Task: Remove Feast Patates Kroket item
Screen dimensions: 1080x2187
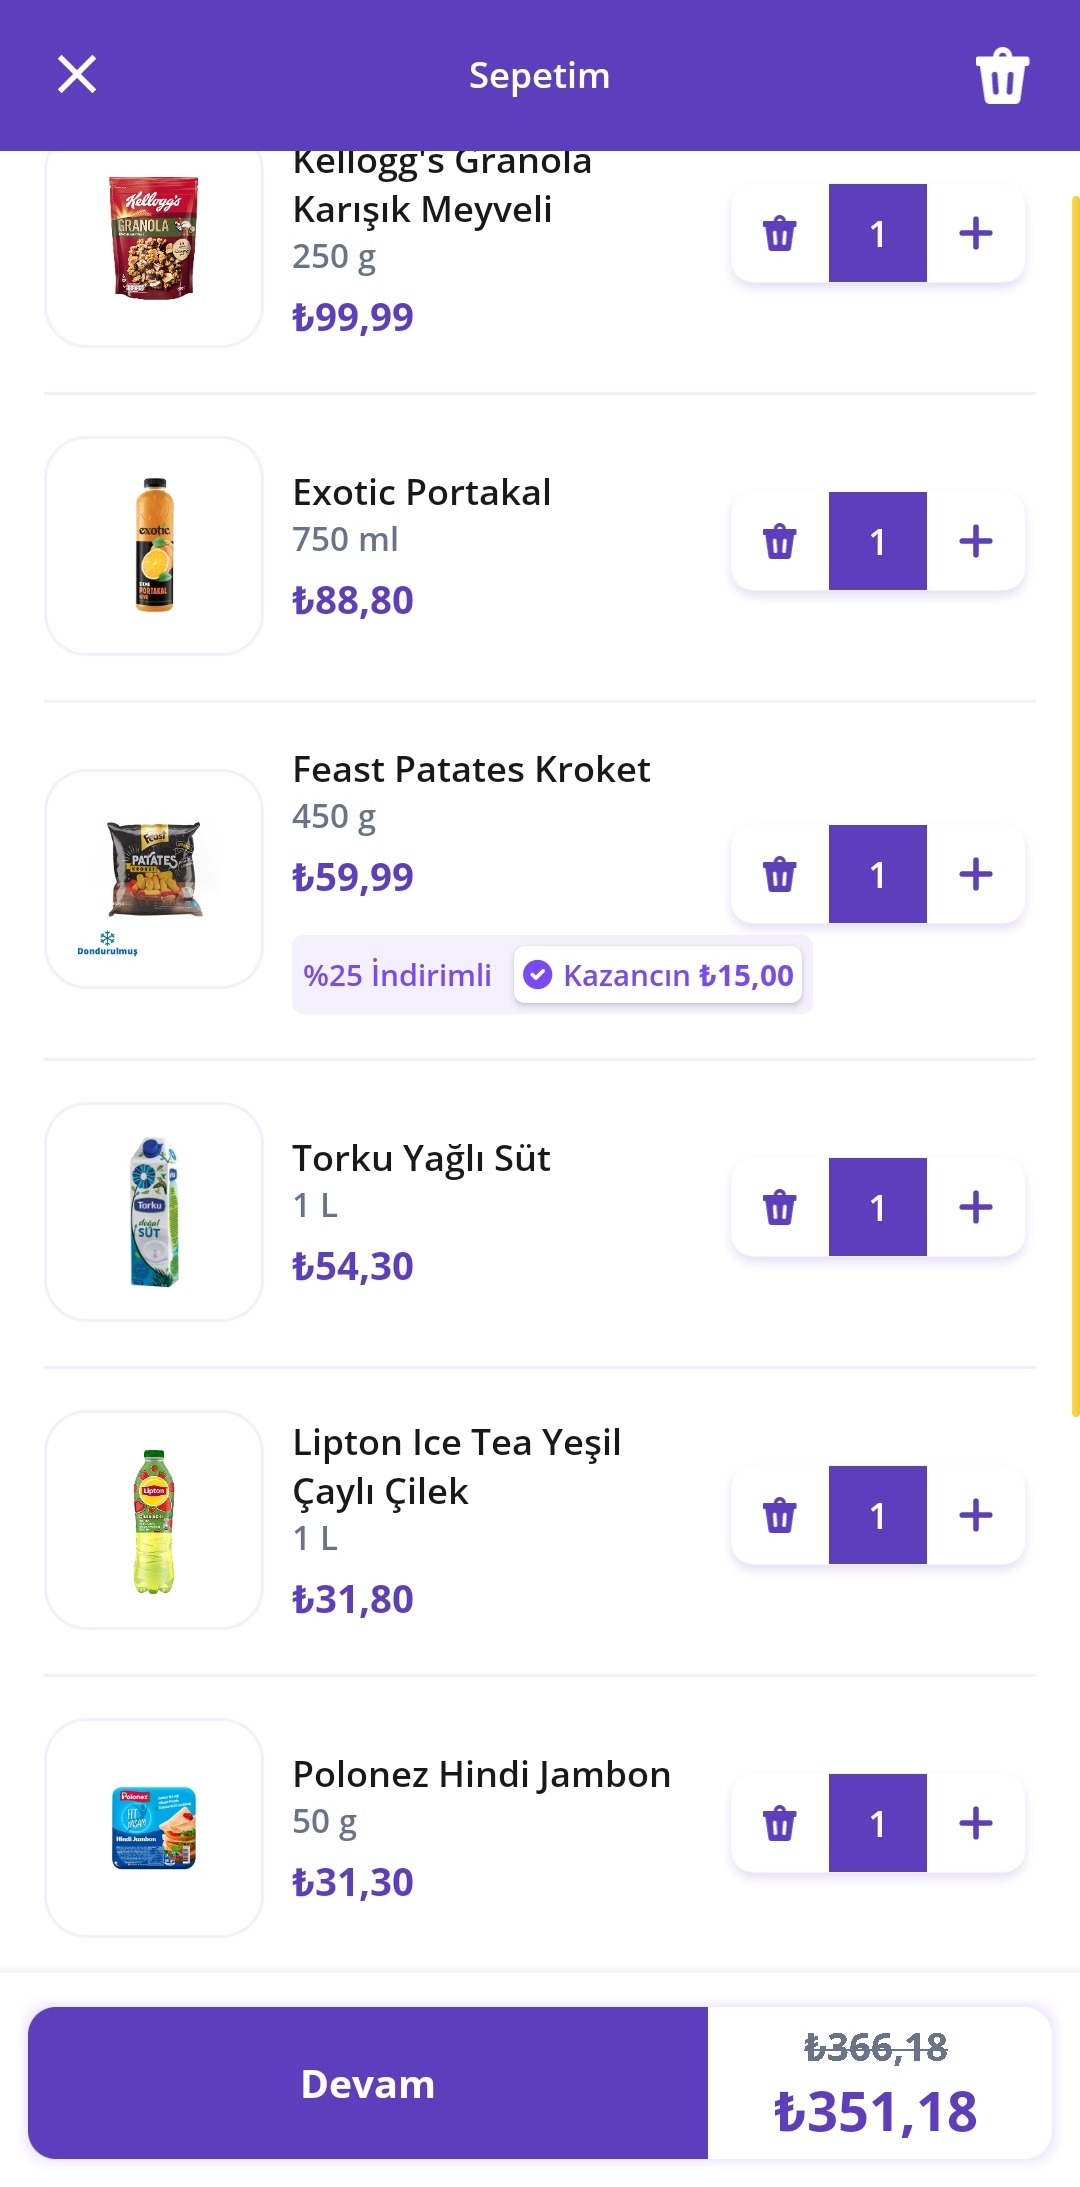Action: (780, 875)
